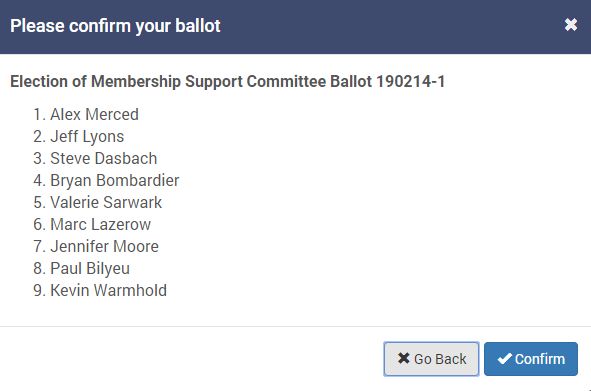Select first-ranked candidate Alex Merced
591x391 pixels.
click(94, 115)
